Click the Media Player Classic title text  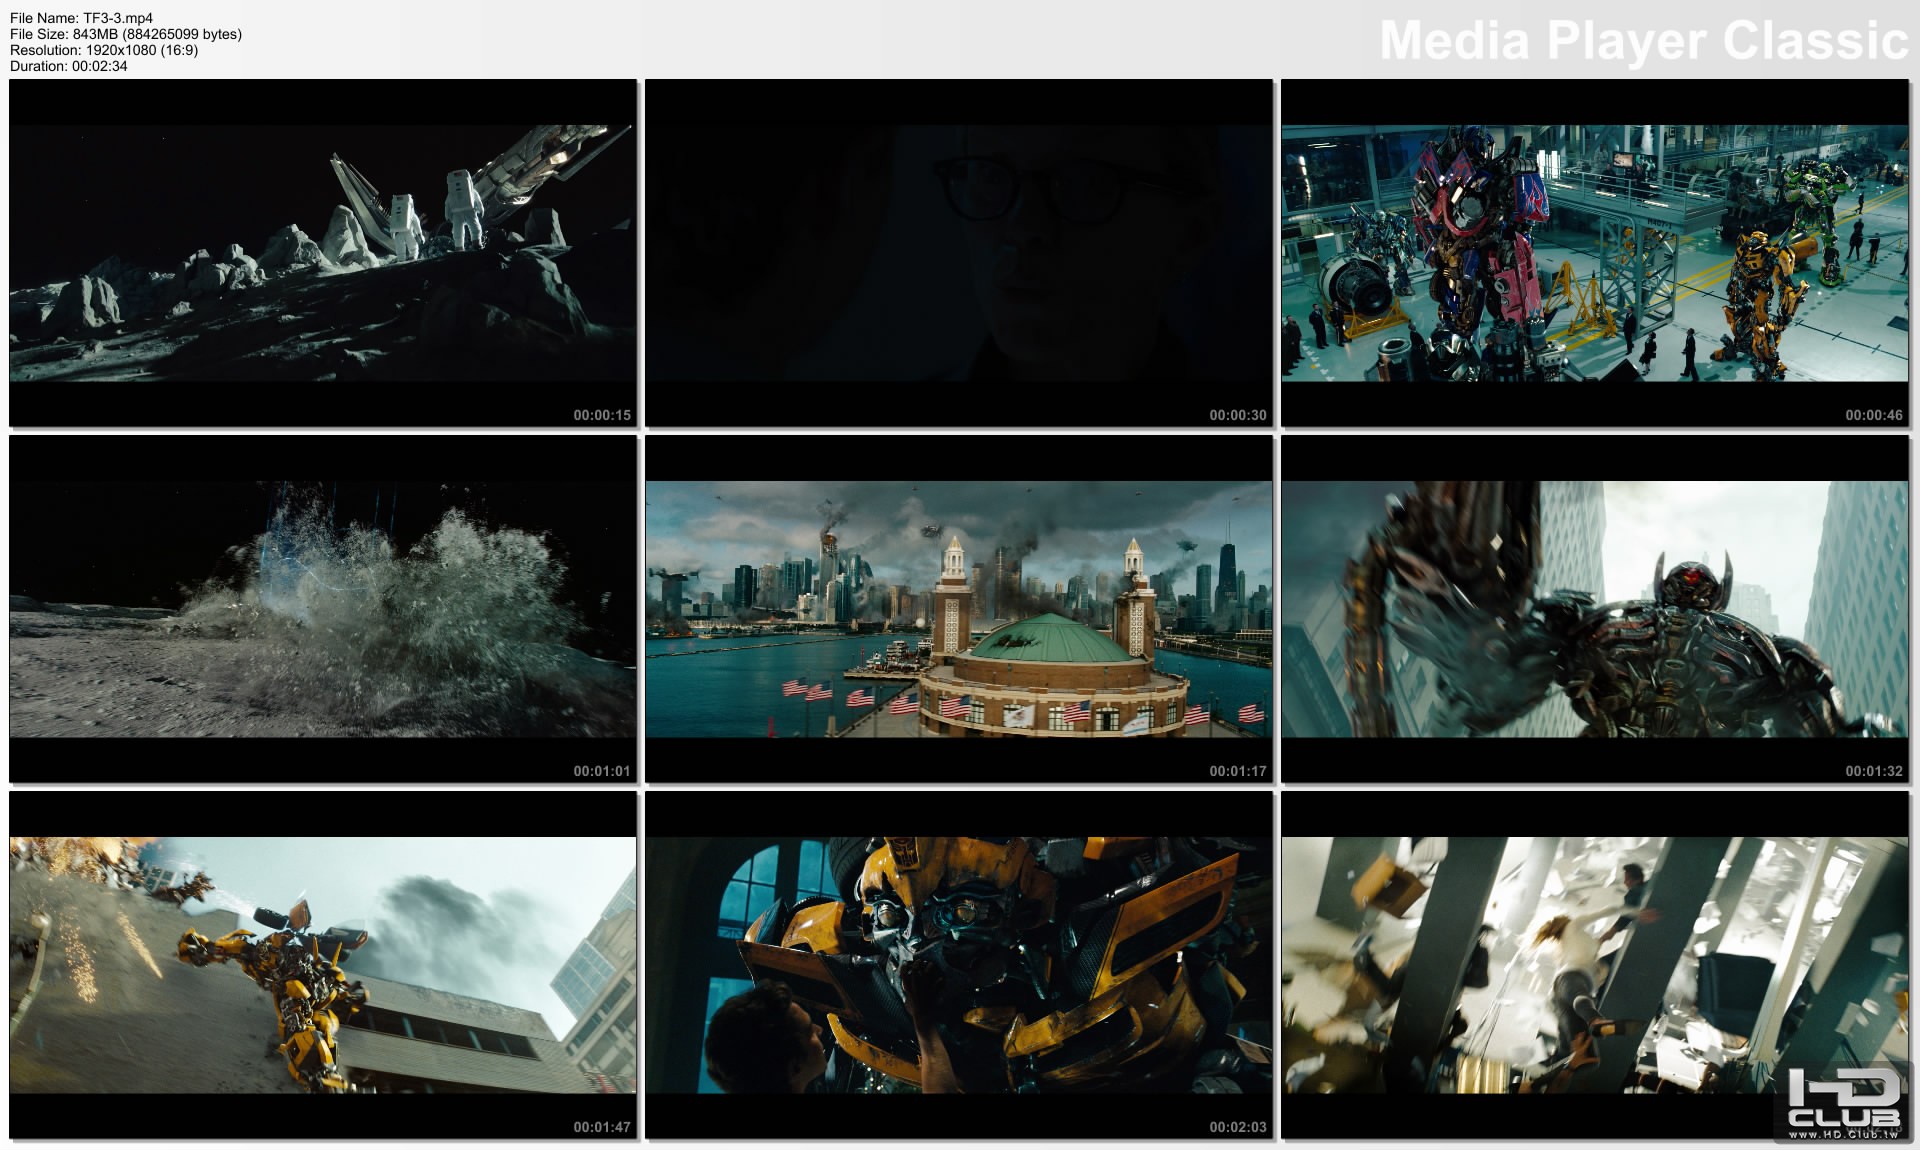1644,42
